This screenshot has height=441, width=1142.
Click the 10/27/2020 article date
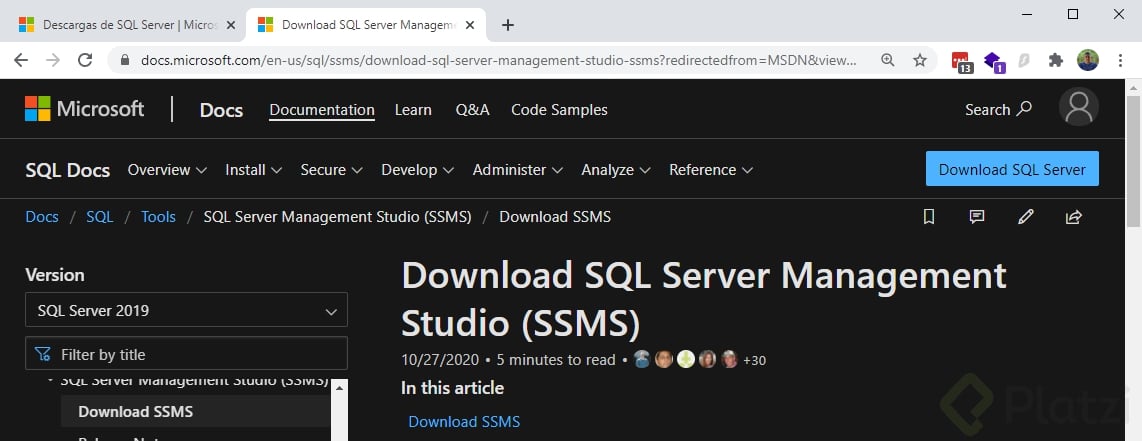click(x=440, y=359)
